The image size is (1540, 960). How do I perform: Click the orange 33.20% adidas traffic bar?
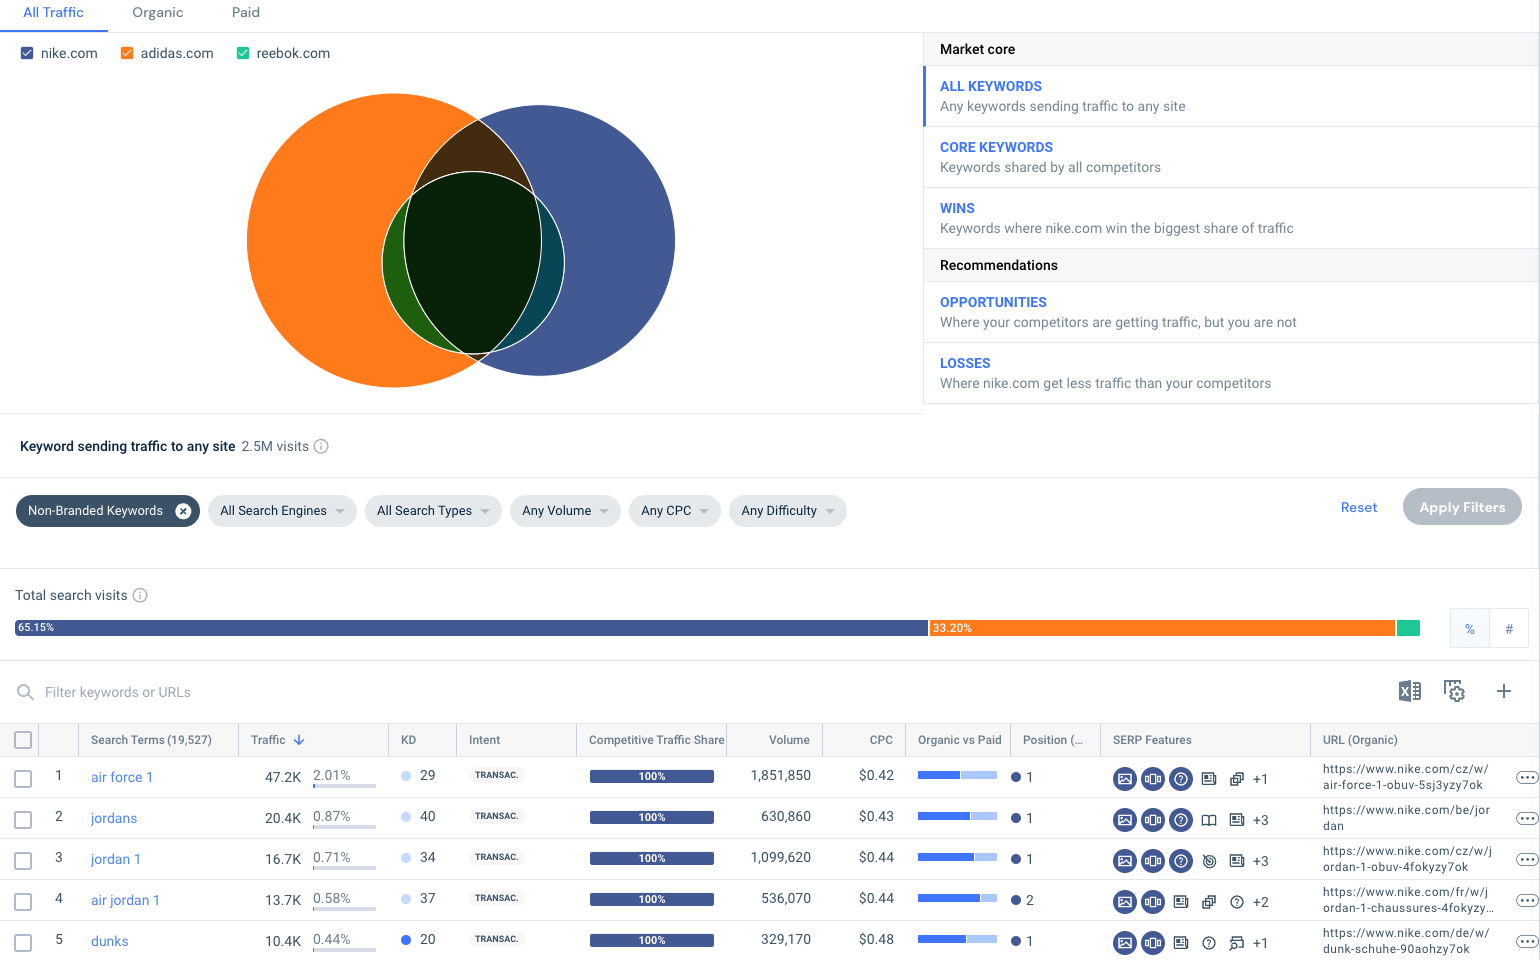(1162, 628)
